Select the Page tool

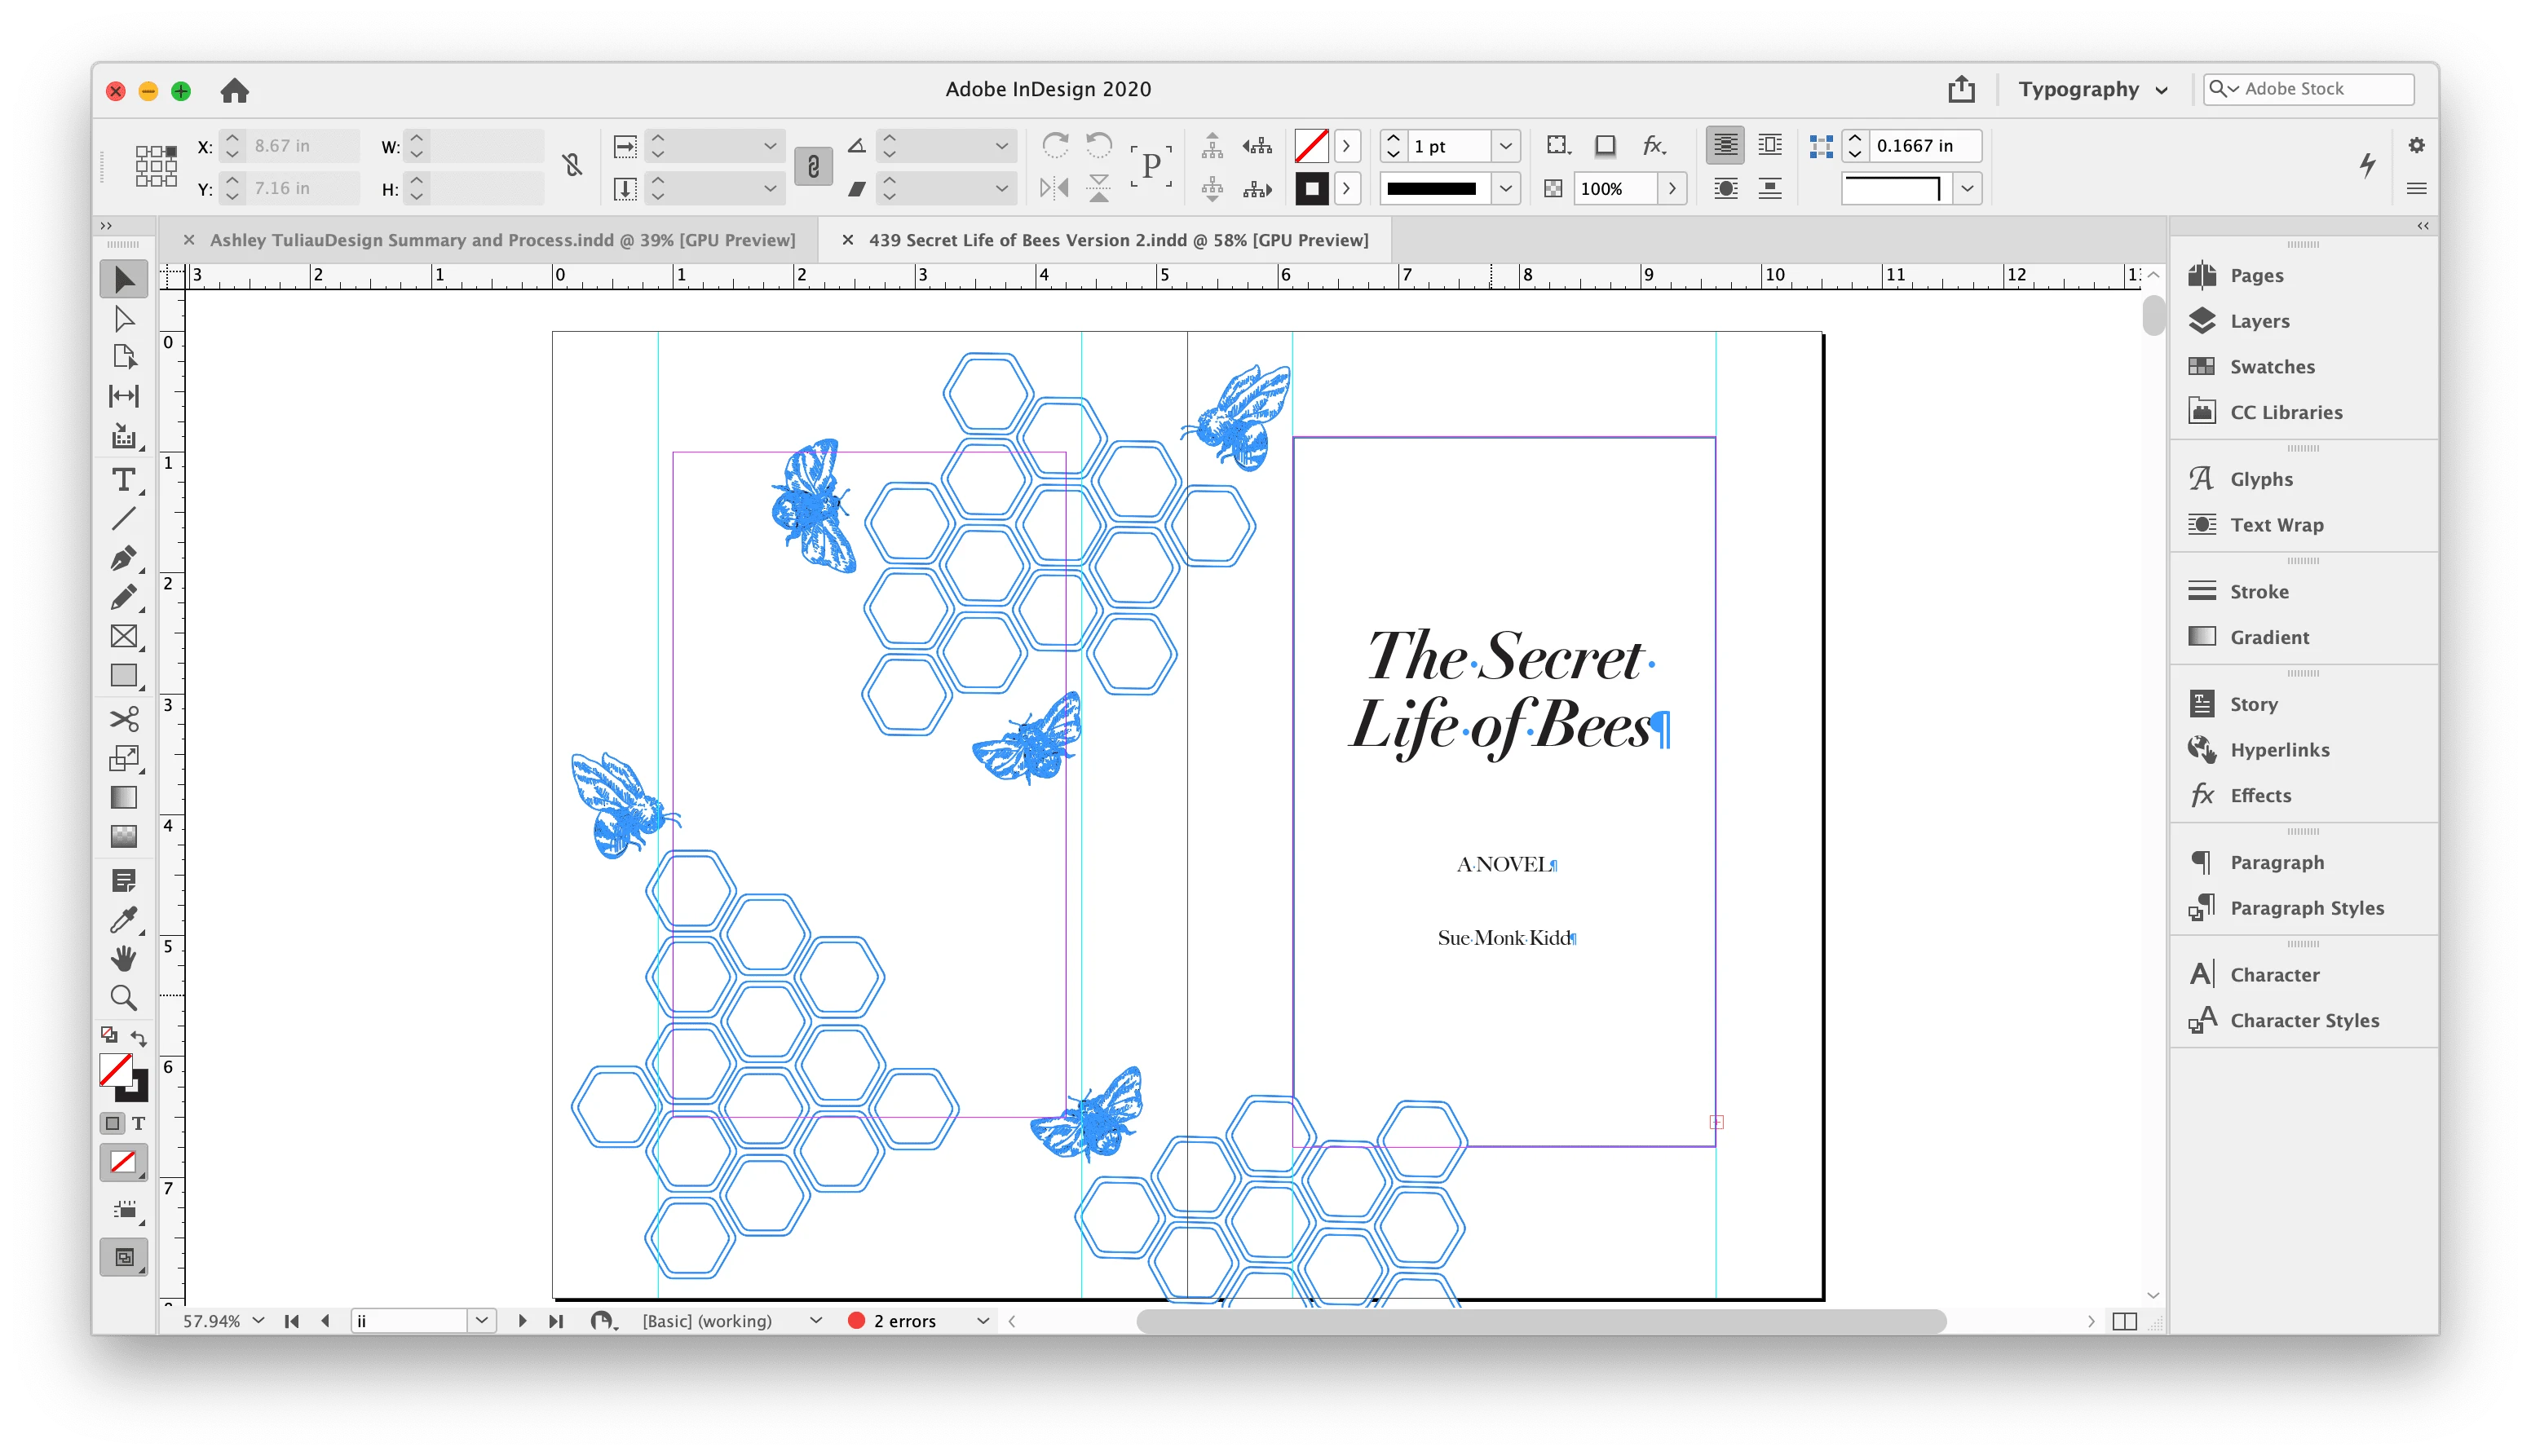pyautogui.click(x=123, y=357)
